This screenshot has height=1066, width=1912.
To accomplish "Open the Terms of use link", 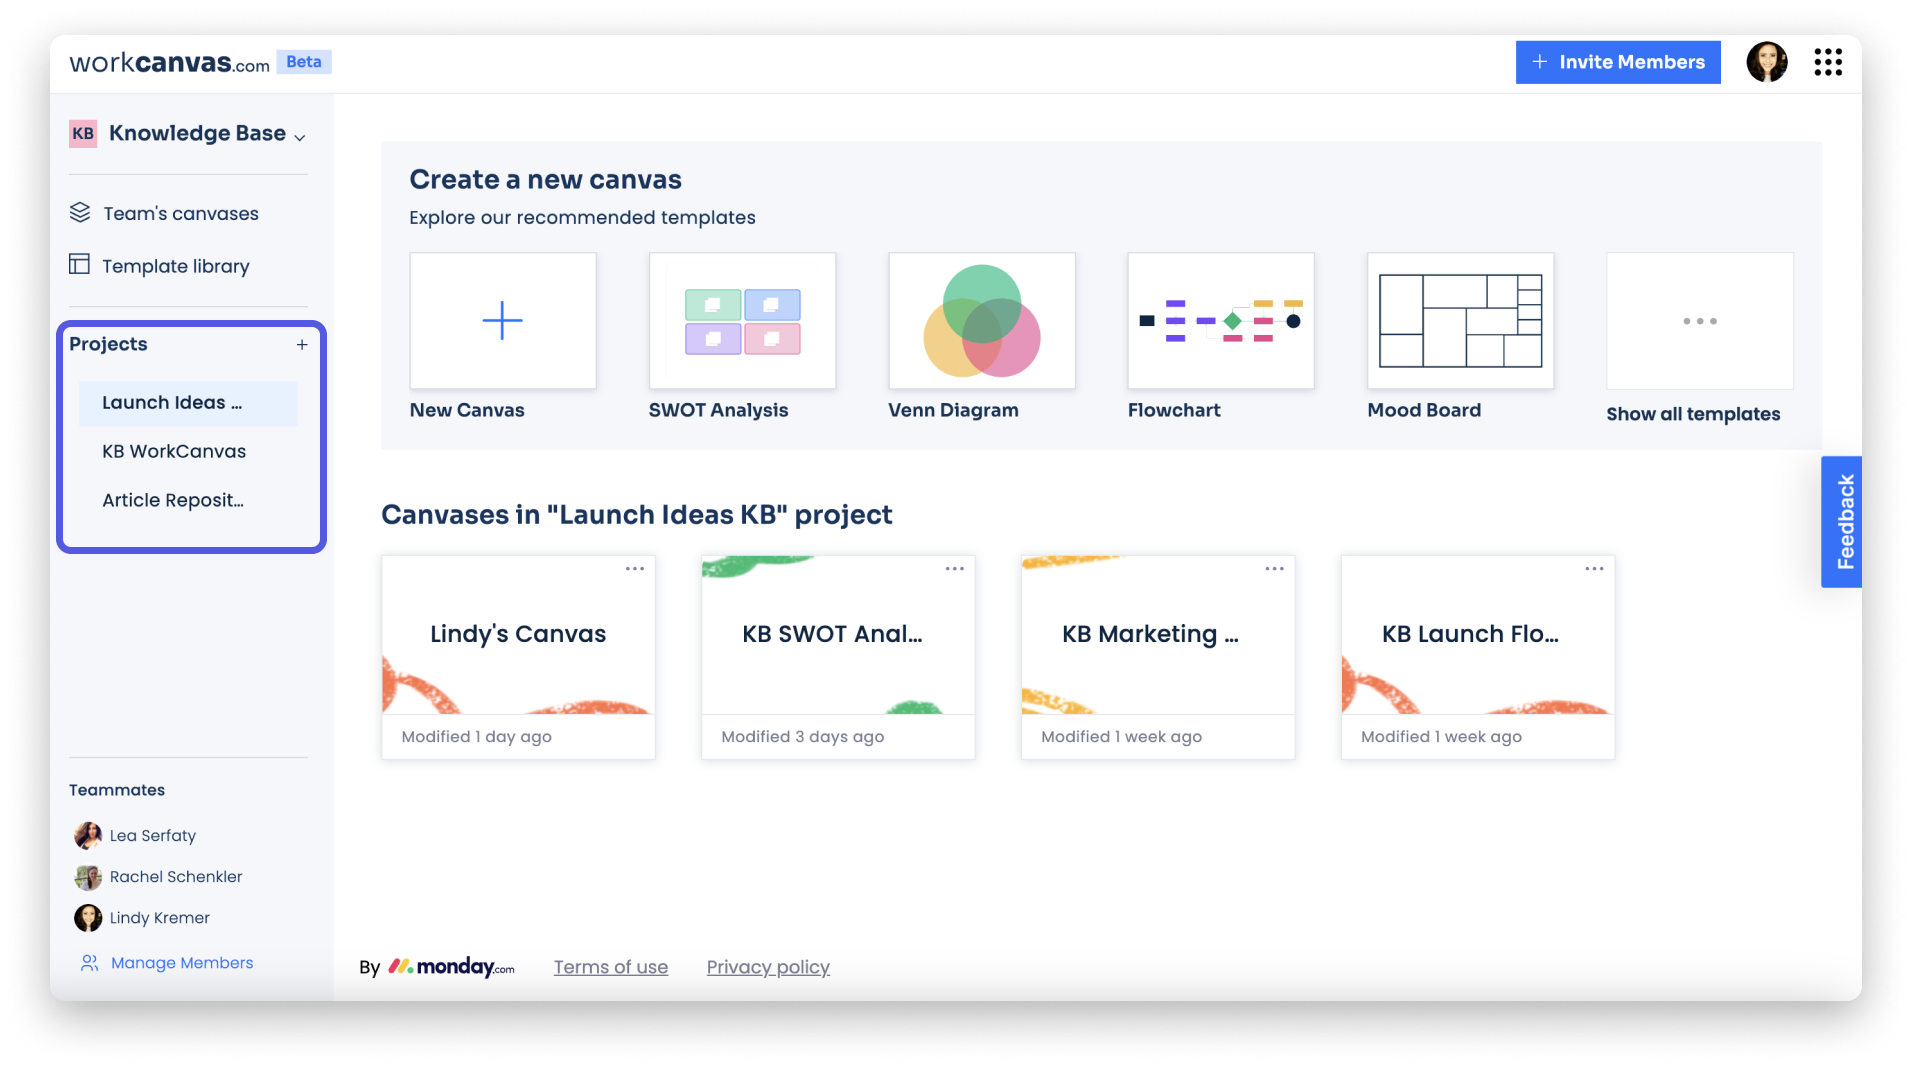I will click(x=610, y=966).
